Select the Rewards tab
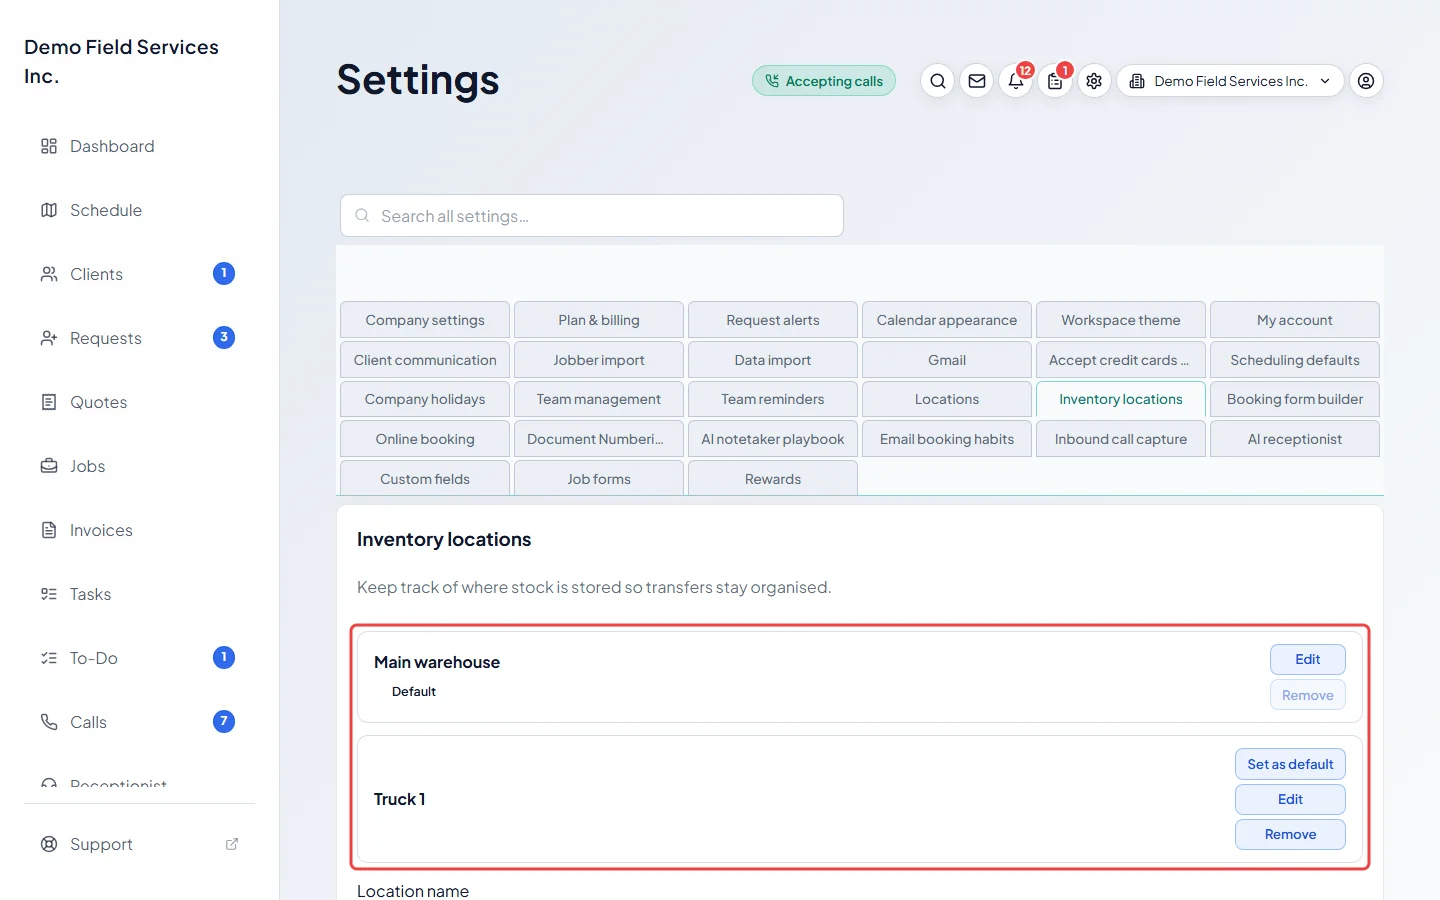This screenshot has width=1440, height=900. coord(773,479)
